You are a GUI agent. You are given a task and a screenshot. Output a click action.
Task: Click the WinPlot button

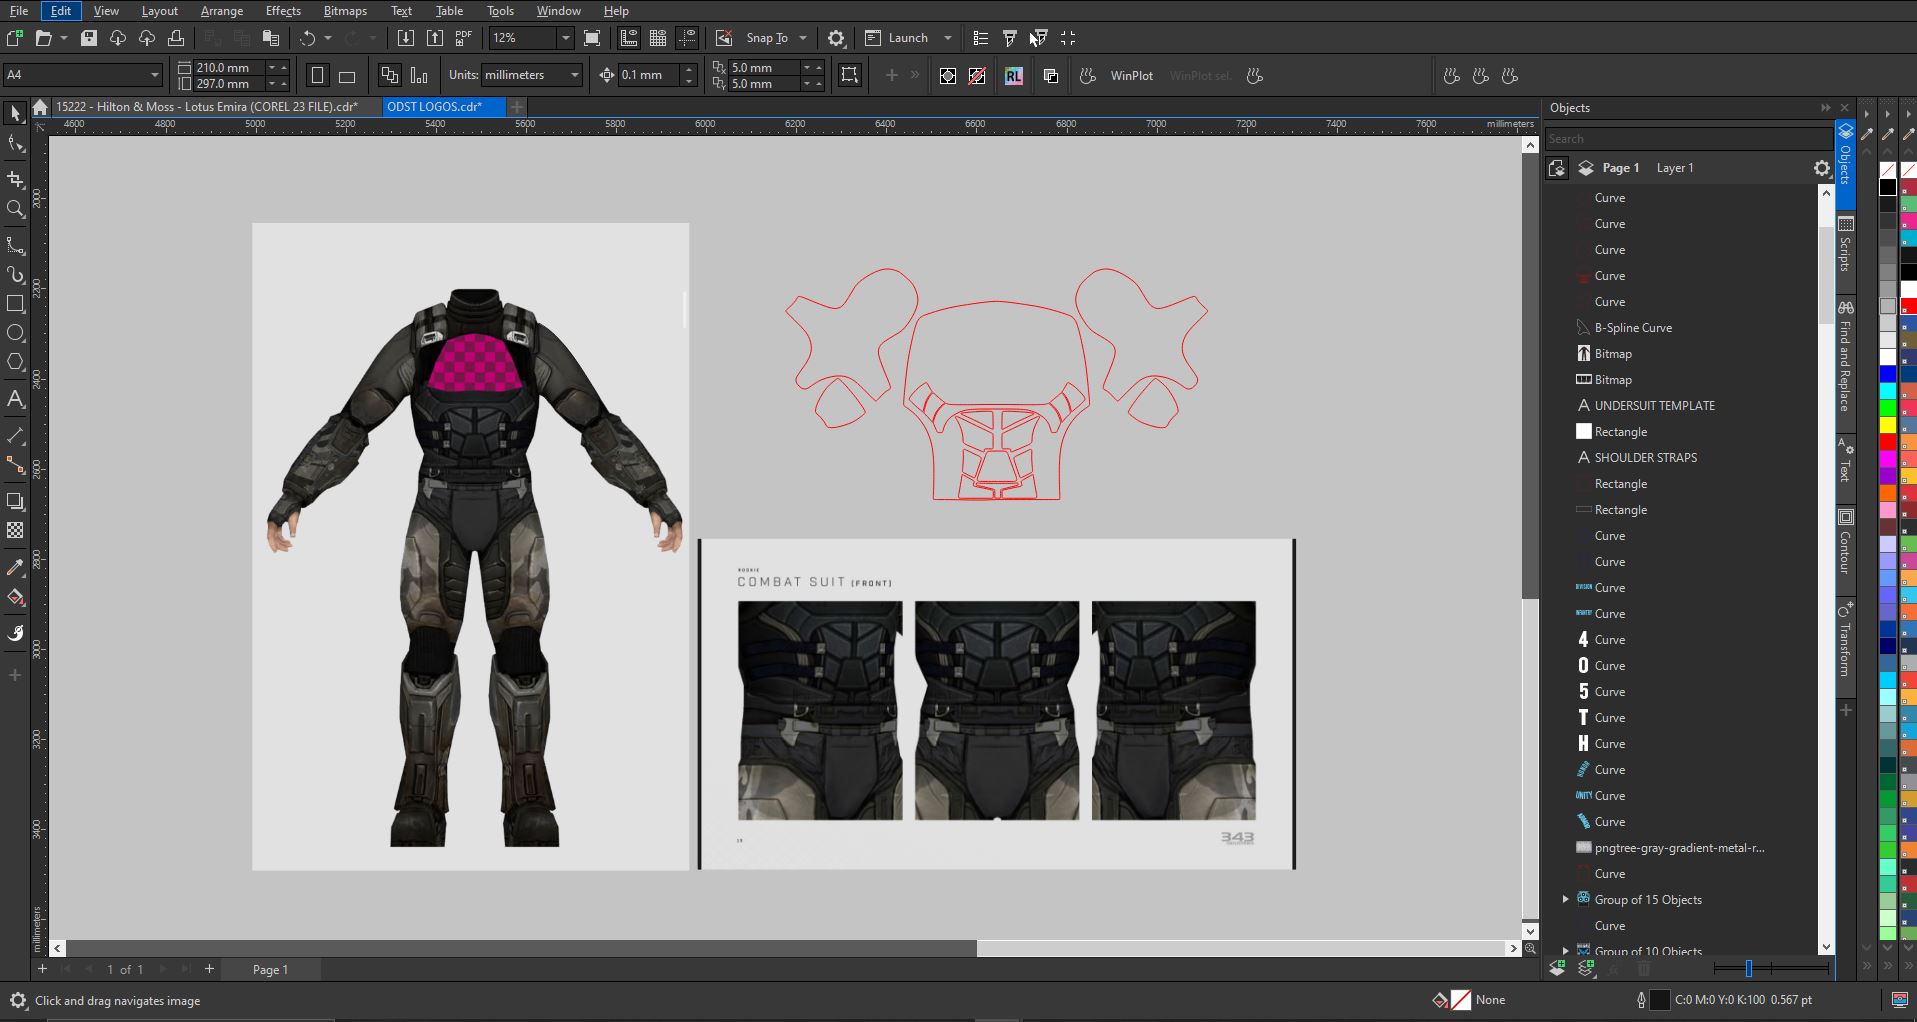pyautogui.click(x=1131, y=76)
